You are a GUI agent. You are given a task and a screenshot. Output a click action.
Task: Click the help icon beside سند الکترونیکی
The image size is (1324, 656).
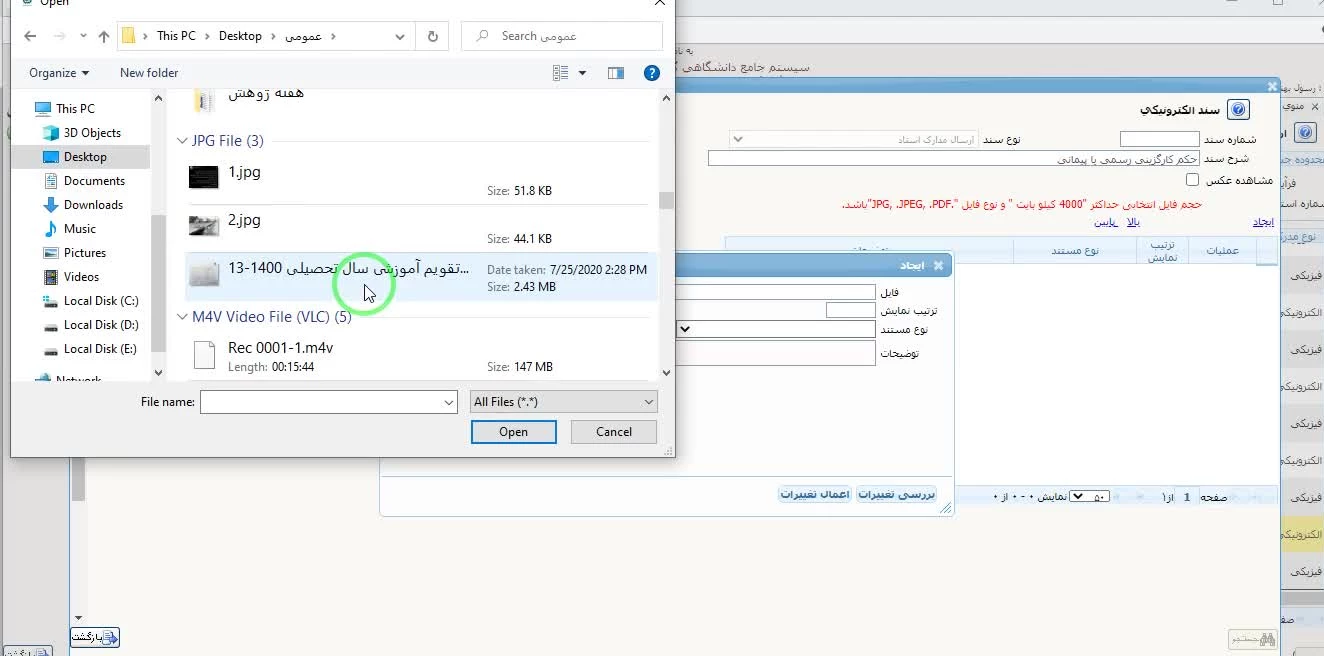coord(1238,110)
